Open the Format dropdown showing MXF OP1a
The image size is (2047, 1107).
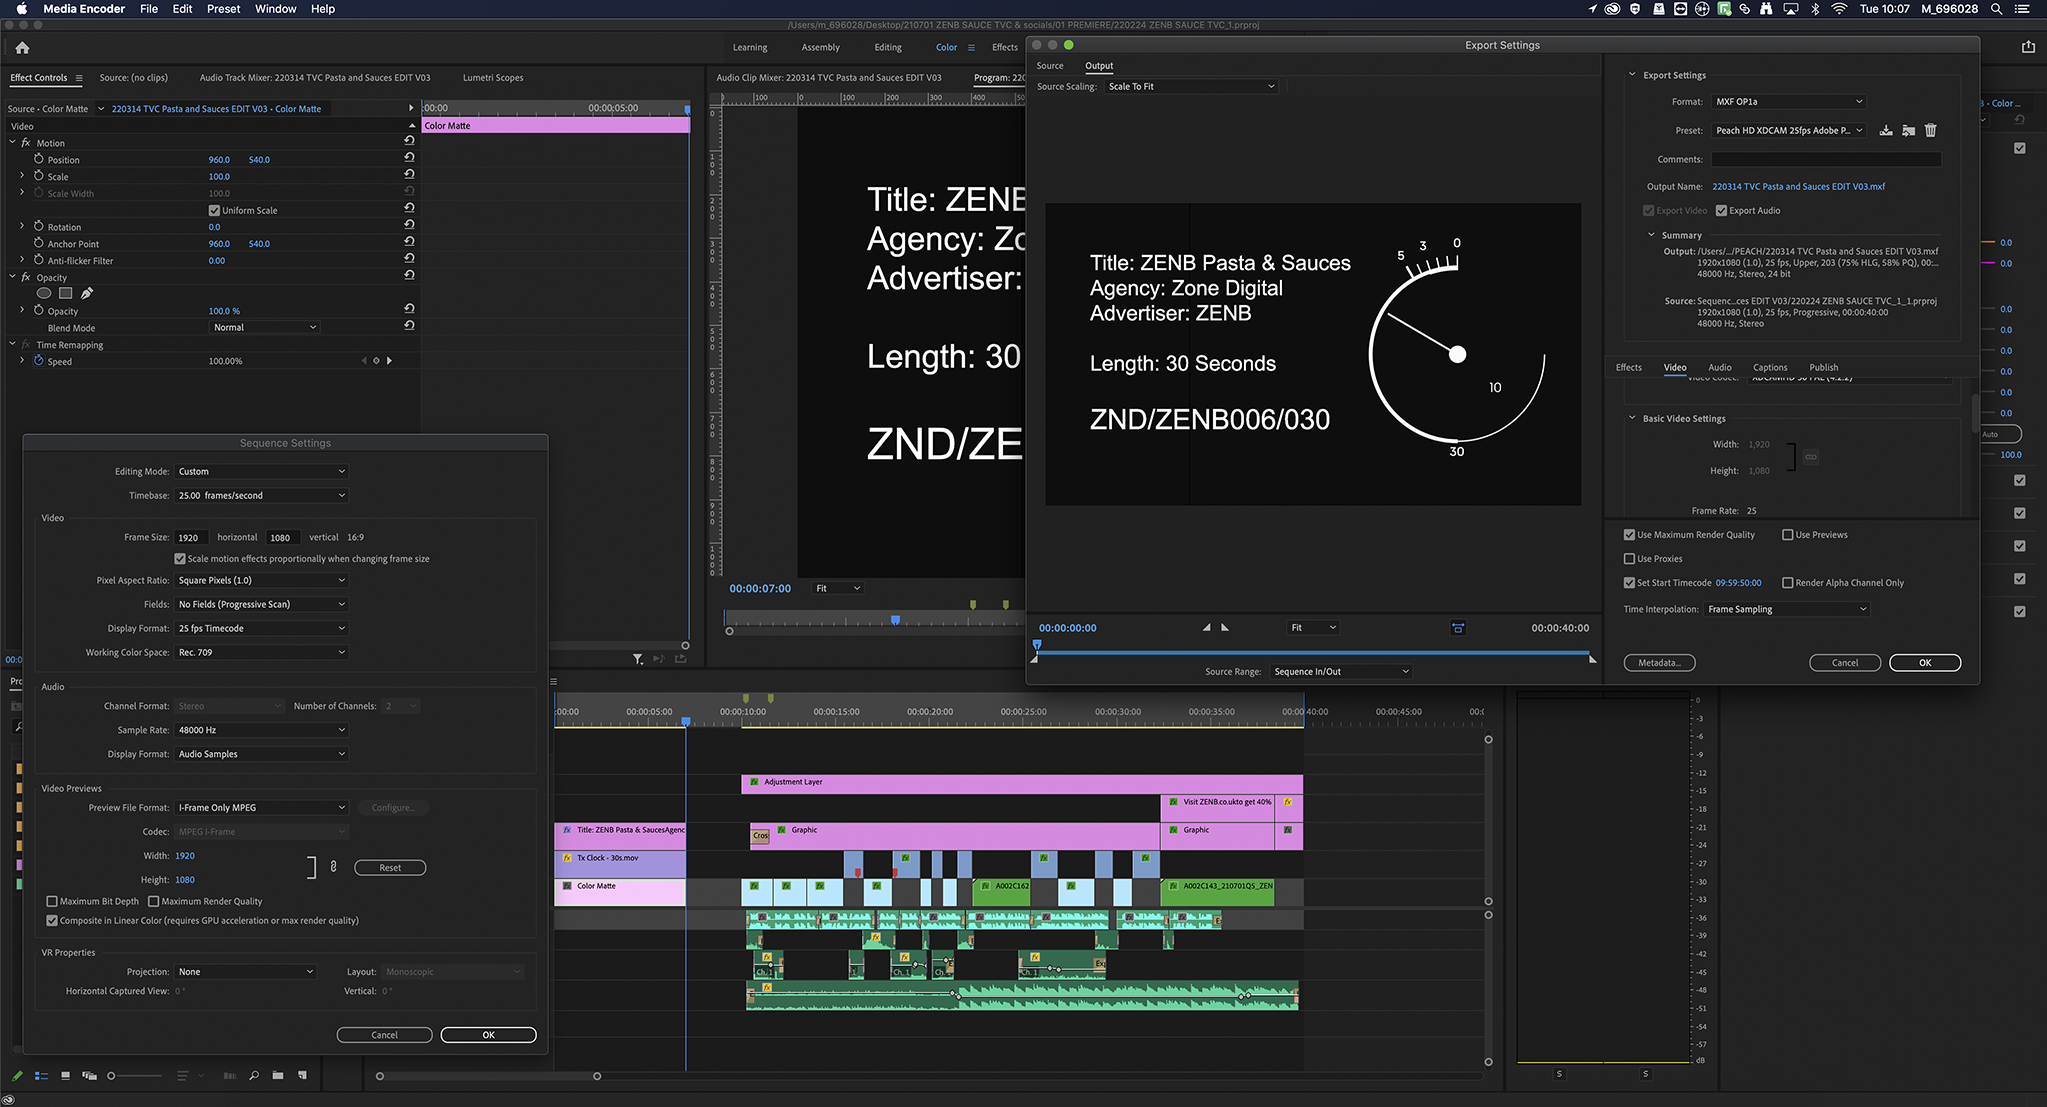coord(1788,102)
